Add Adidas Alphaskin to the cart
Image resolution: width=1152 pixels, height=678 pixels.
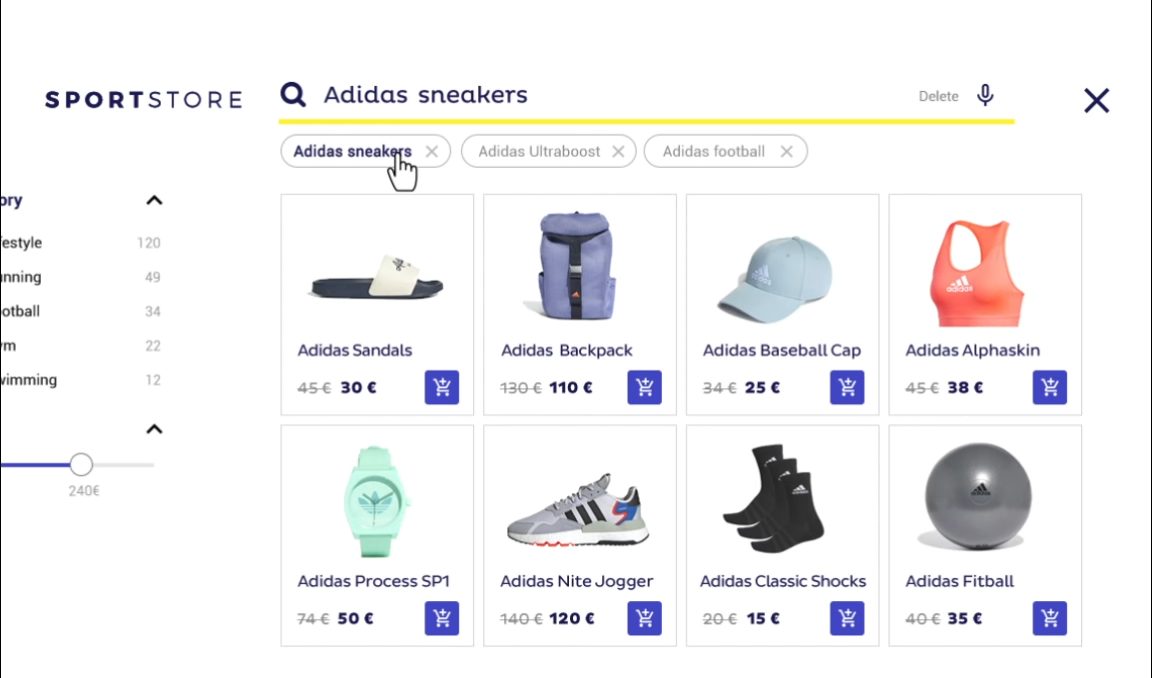(1049, 387)
